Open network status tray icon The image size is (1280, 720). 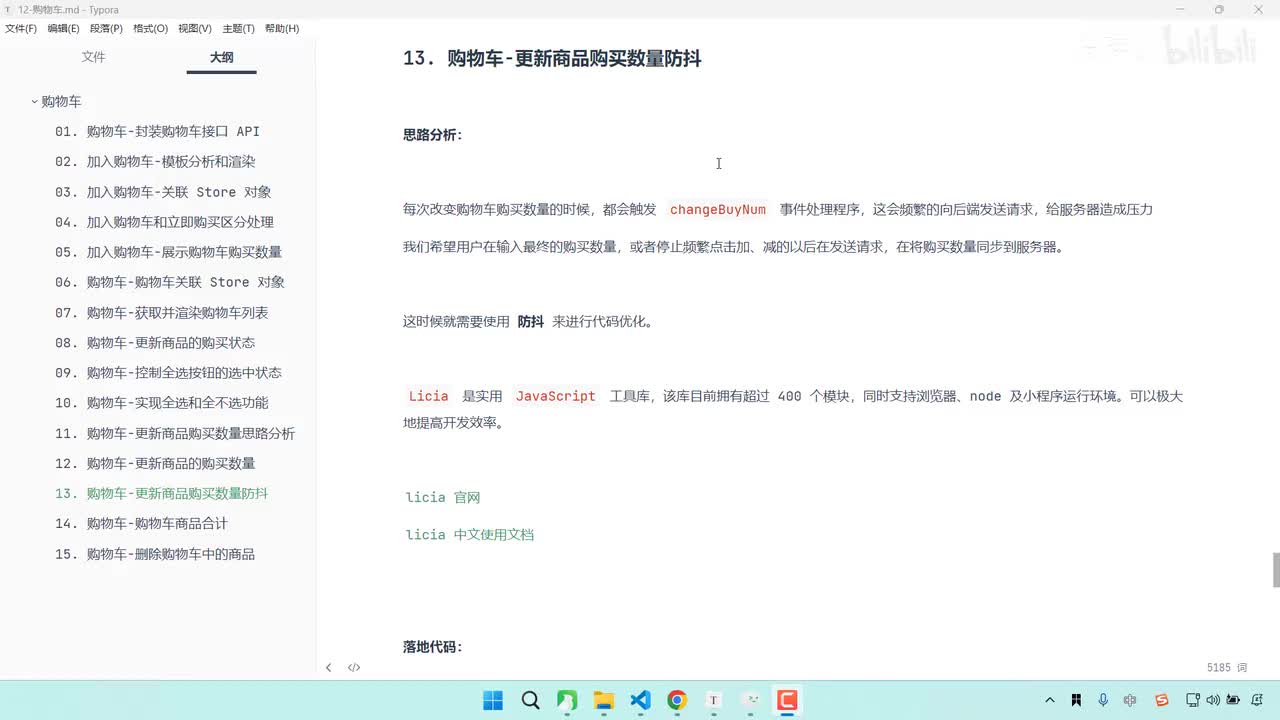1193,701
